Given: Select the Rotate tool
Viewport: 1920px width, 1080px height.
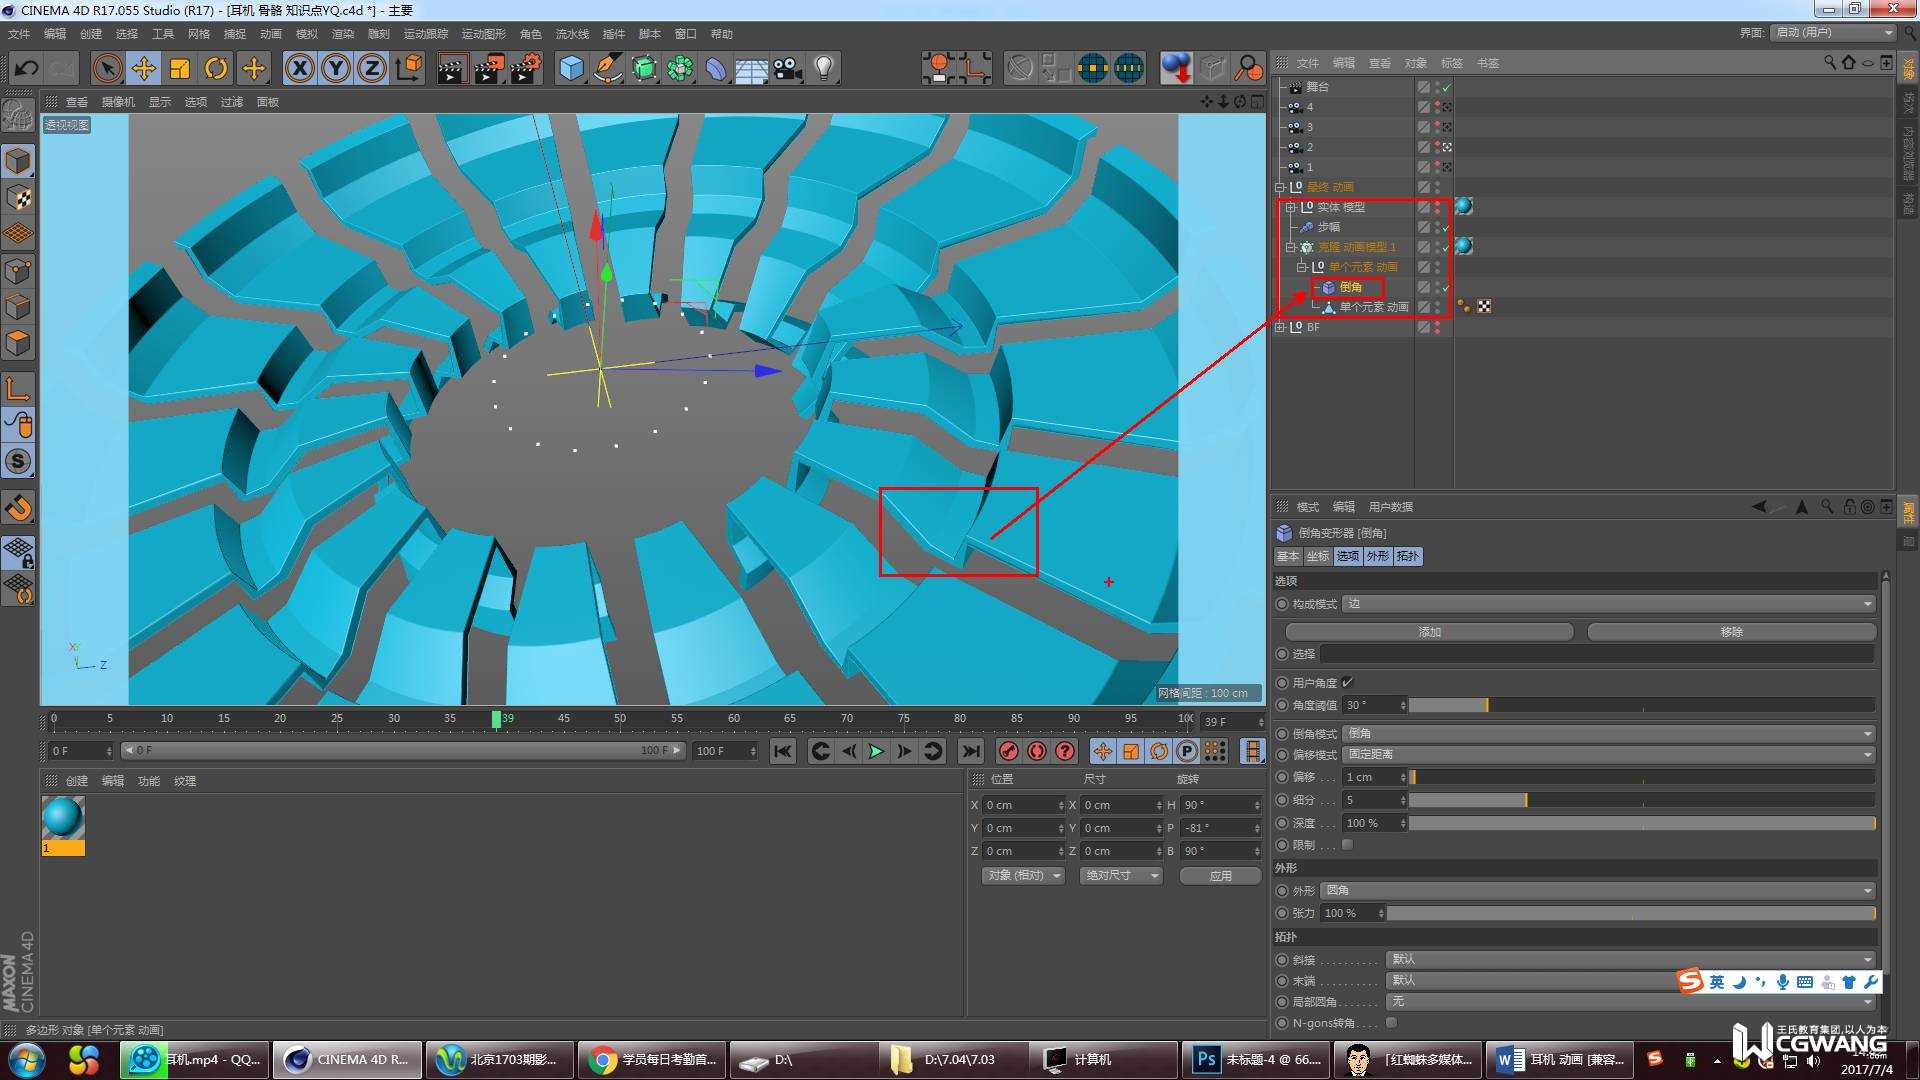Looking at the screenshot, I should (x=215, y=68).
